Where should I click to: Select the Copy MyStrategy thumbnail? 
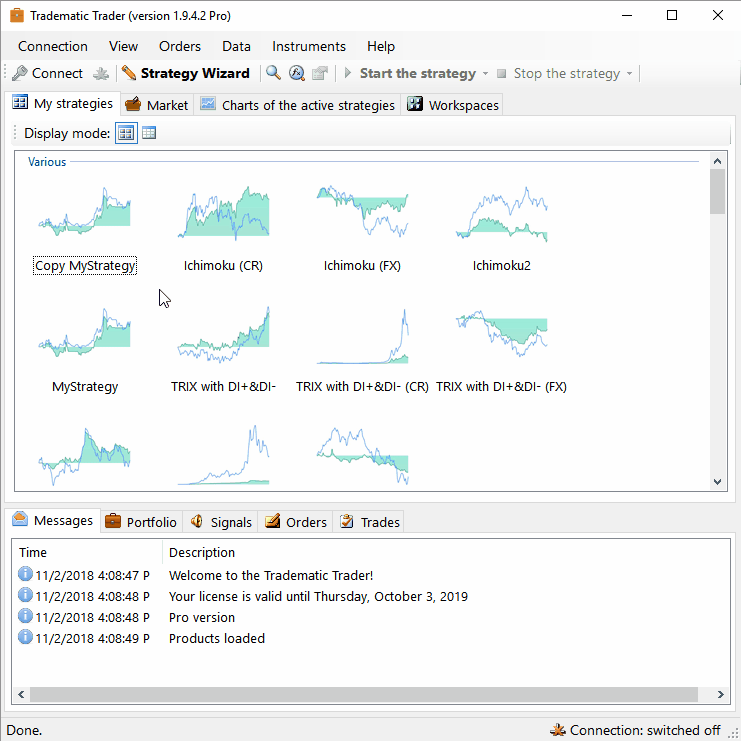(x=85, y=212)
